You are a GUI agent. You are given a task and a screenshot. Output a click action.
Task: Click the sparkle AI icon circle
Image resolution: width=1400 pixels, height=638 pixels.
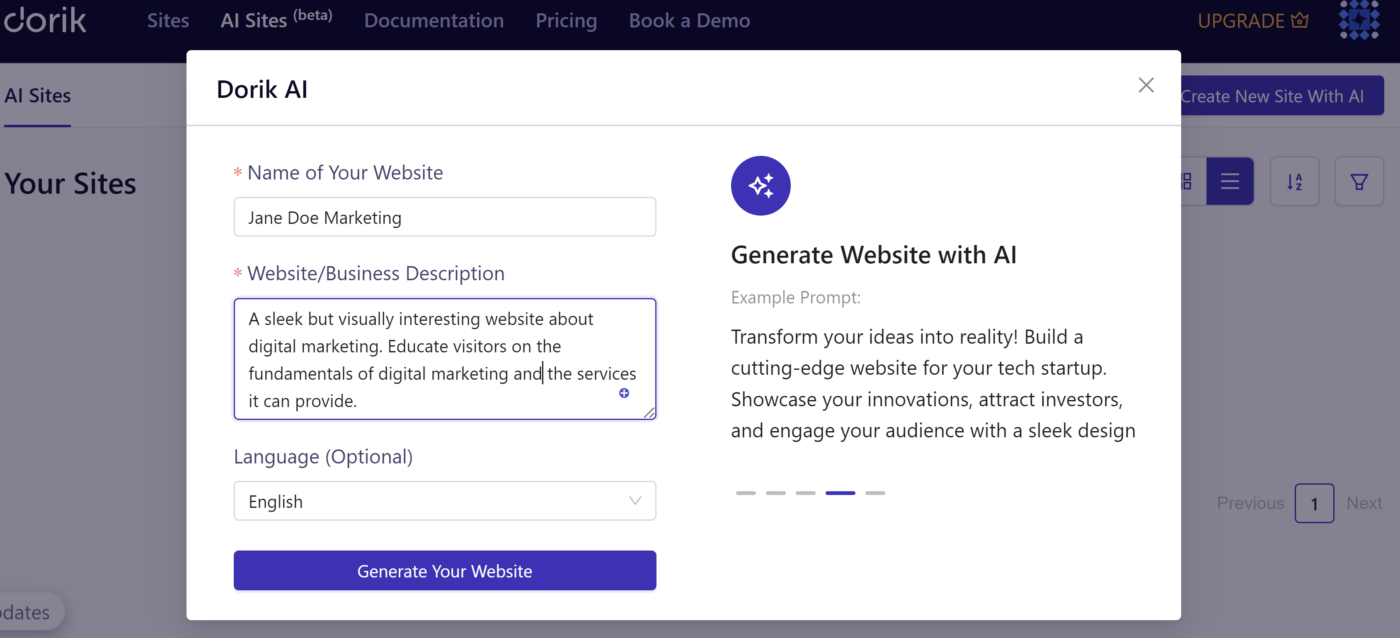[x=761, y=185]
